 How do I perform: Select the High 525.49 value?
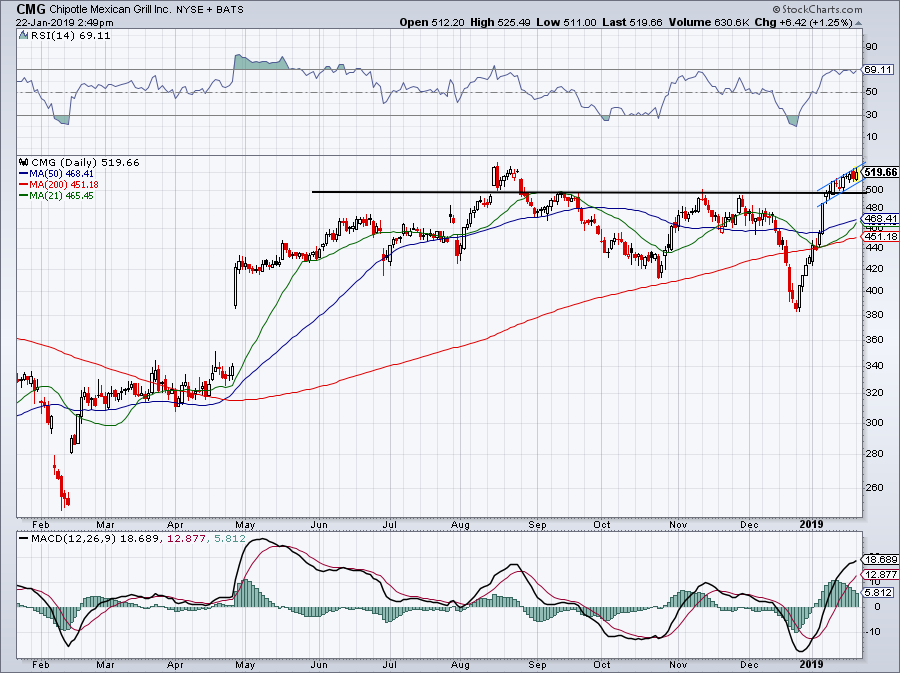click(x=501, y=22)
